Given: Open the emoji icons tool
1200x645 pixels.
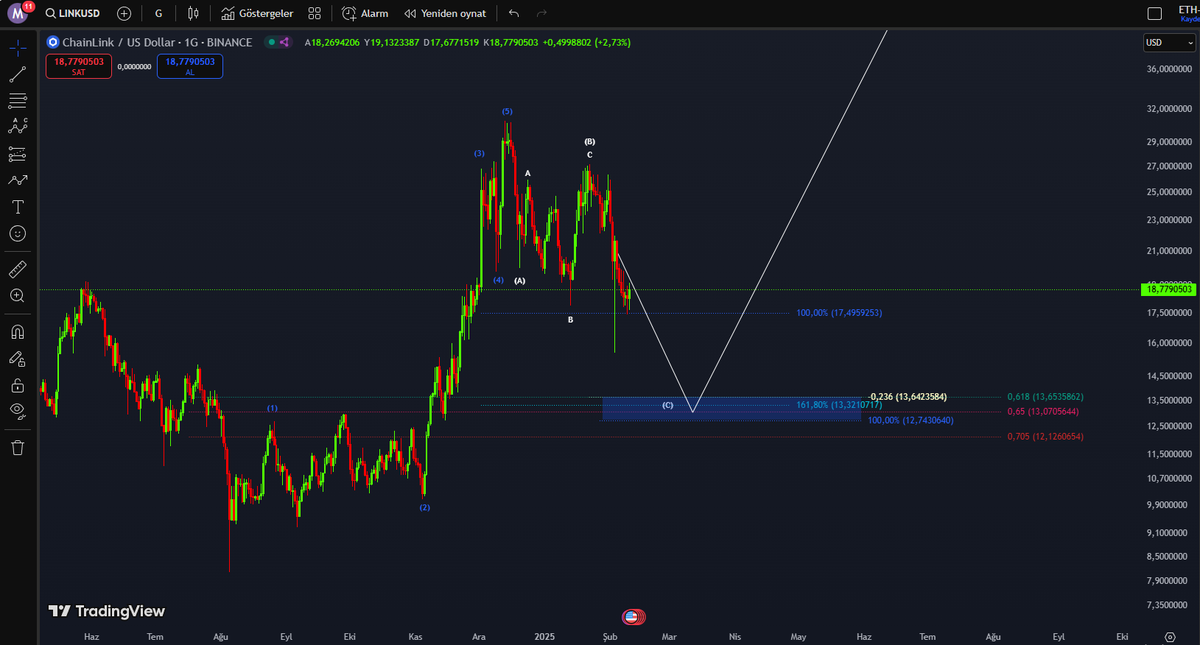Looking at the screenshot, I should point(17,233).
